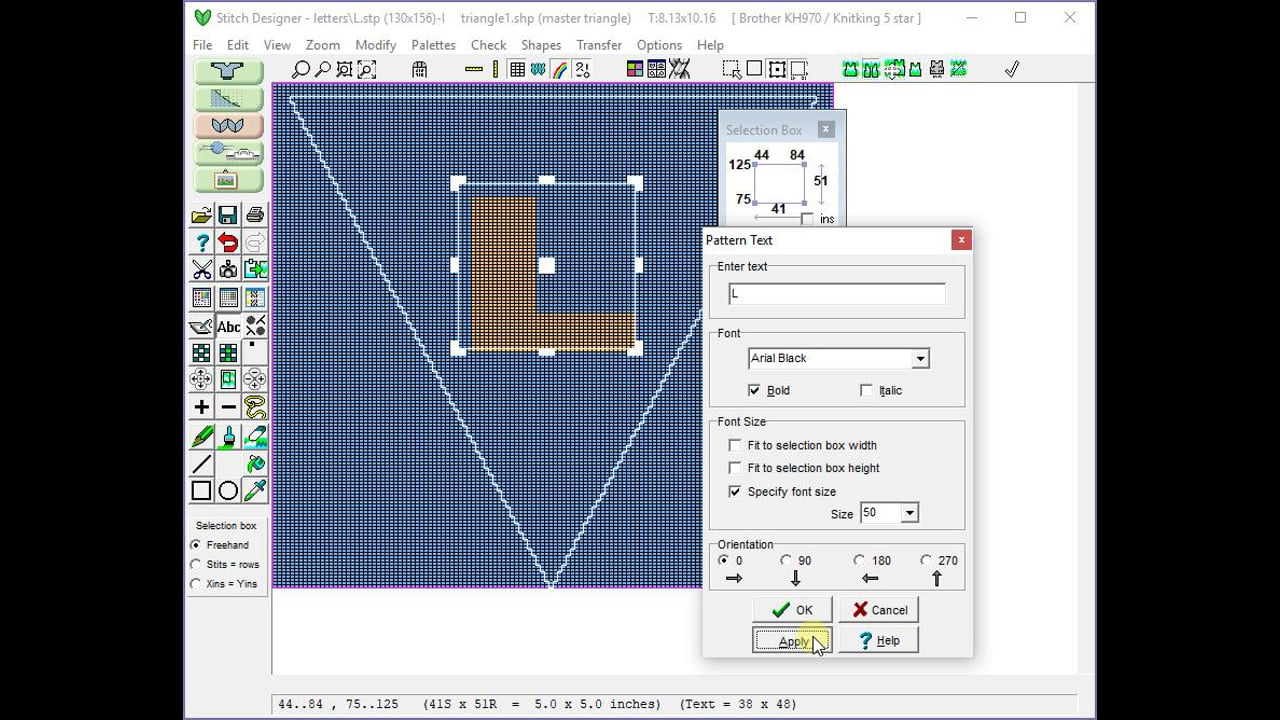Screen dimensions: 1280x720
Task: Select Stits = rows selection option
Action: click(x=196, y=564)
